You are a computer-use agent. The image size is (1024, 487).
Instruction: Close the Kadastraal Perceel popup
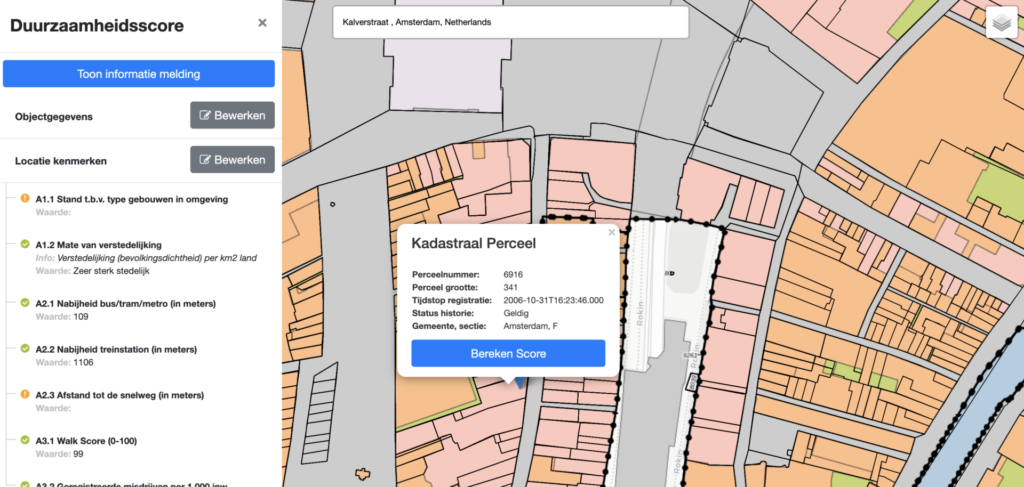click(612, 233)
